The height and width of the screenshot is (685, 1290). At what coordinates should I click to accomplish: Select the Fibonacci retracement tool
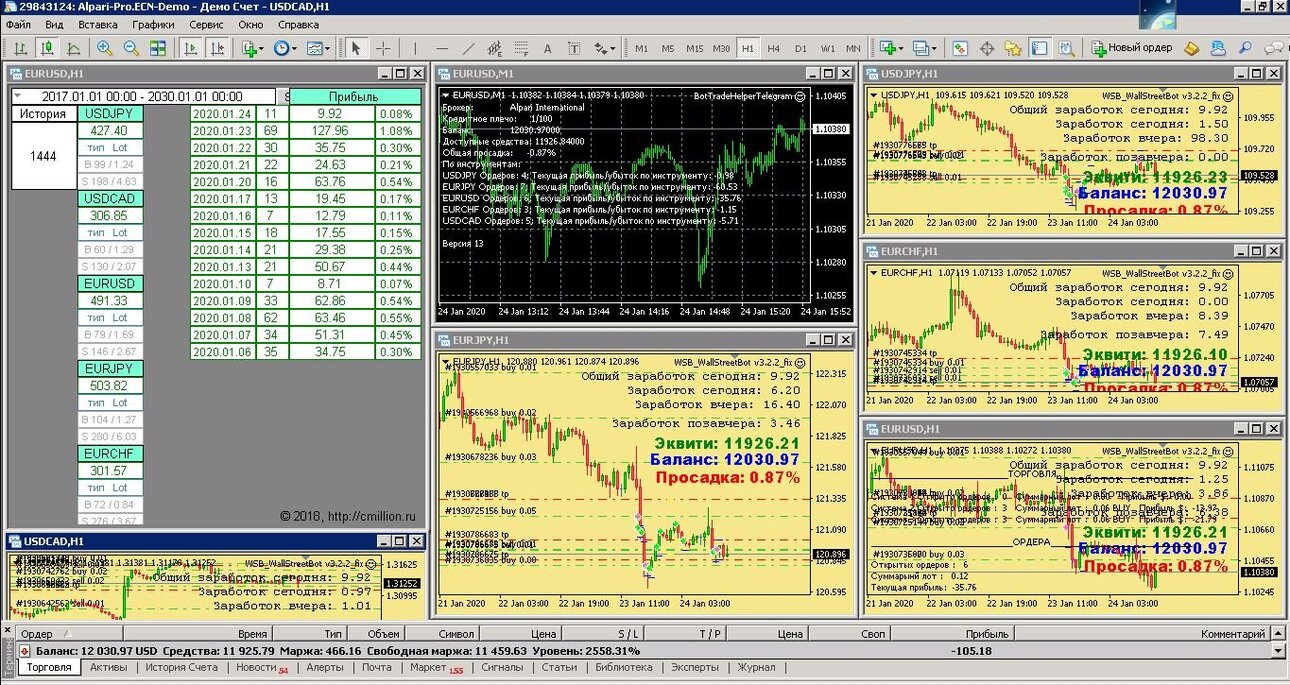point(522,48)
